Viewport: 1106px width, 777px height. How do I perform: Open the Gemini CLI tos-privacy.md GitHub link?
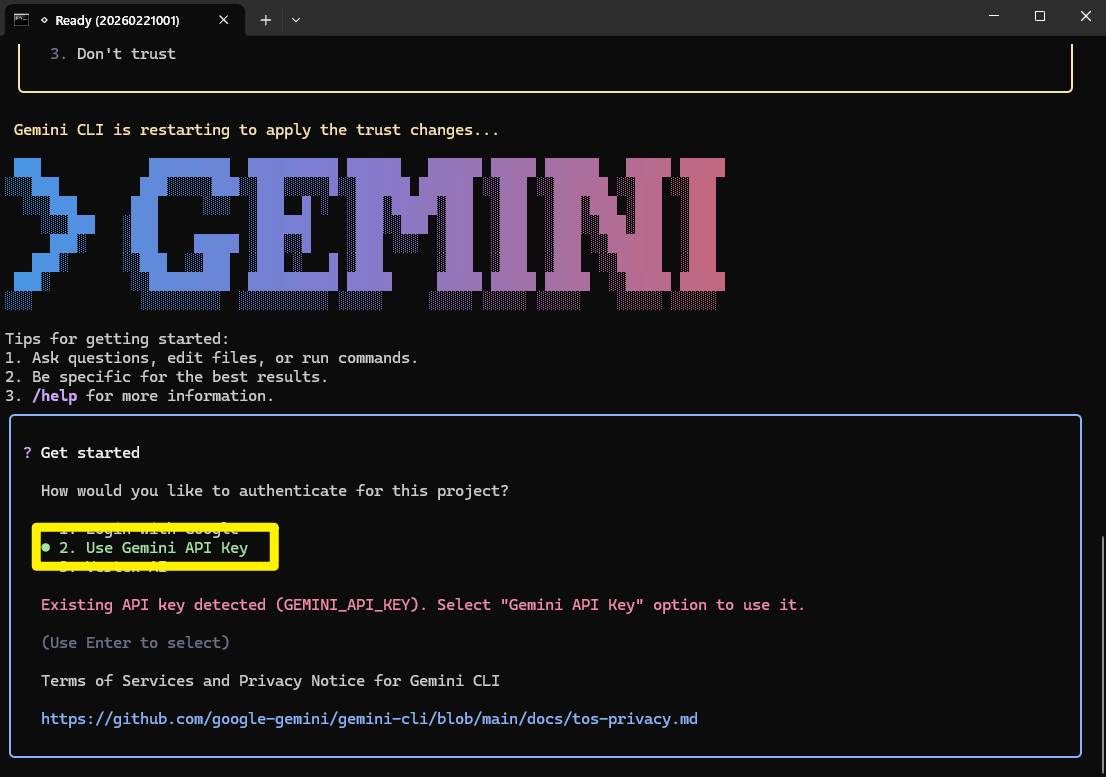pos(369,718)
